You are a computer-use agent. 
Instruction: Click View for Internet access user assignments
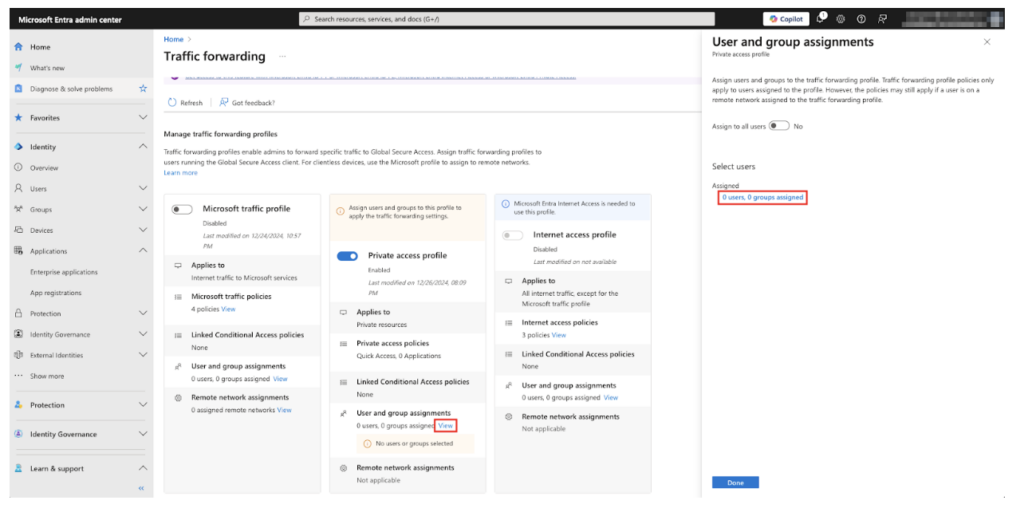pos(611,398)
